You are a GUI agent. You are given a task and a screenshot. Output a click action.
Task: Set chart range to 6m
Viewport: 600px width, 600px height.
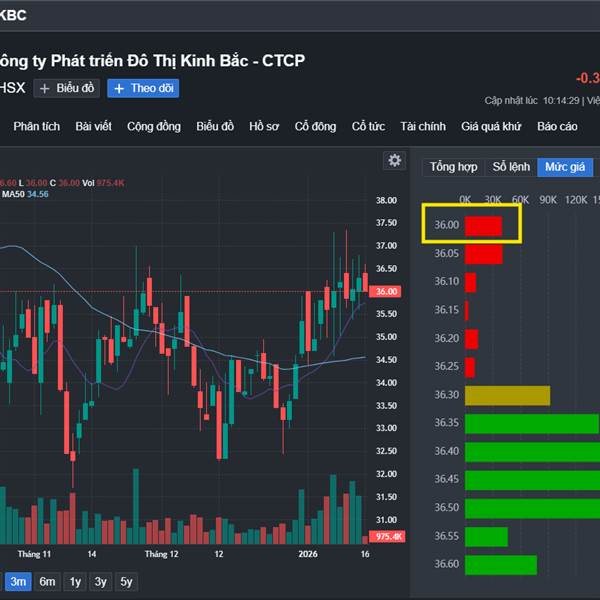(47, 581)
